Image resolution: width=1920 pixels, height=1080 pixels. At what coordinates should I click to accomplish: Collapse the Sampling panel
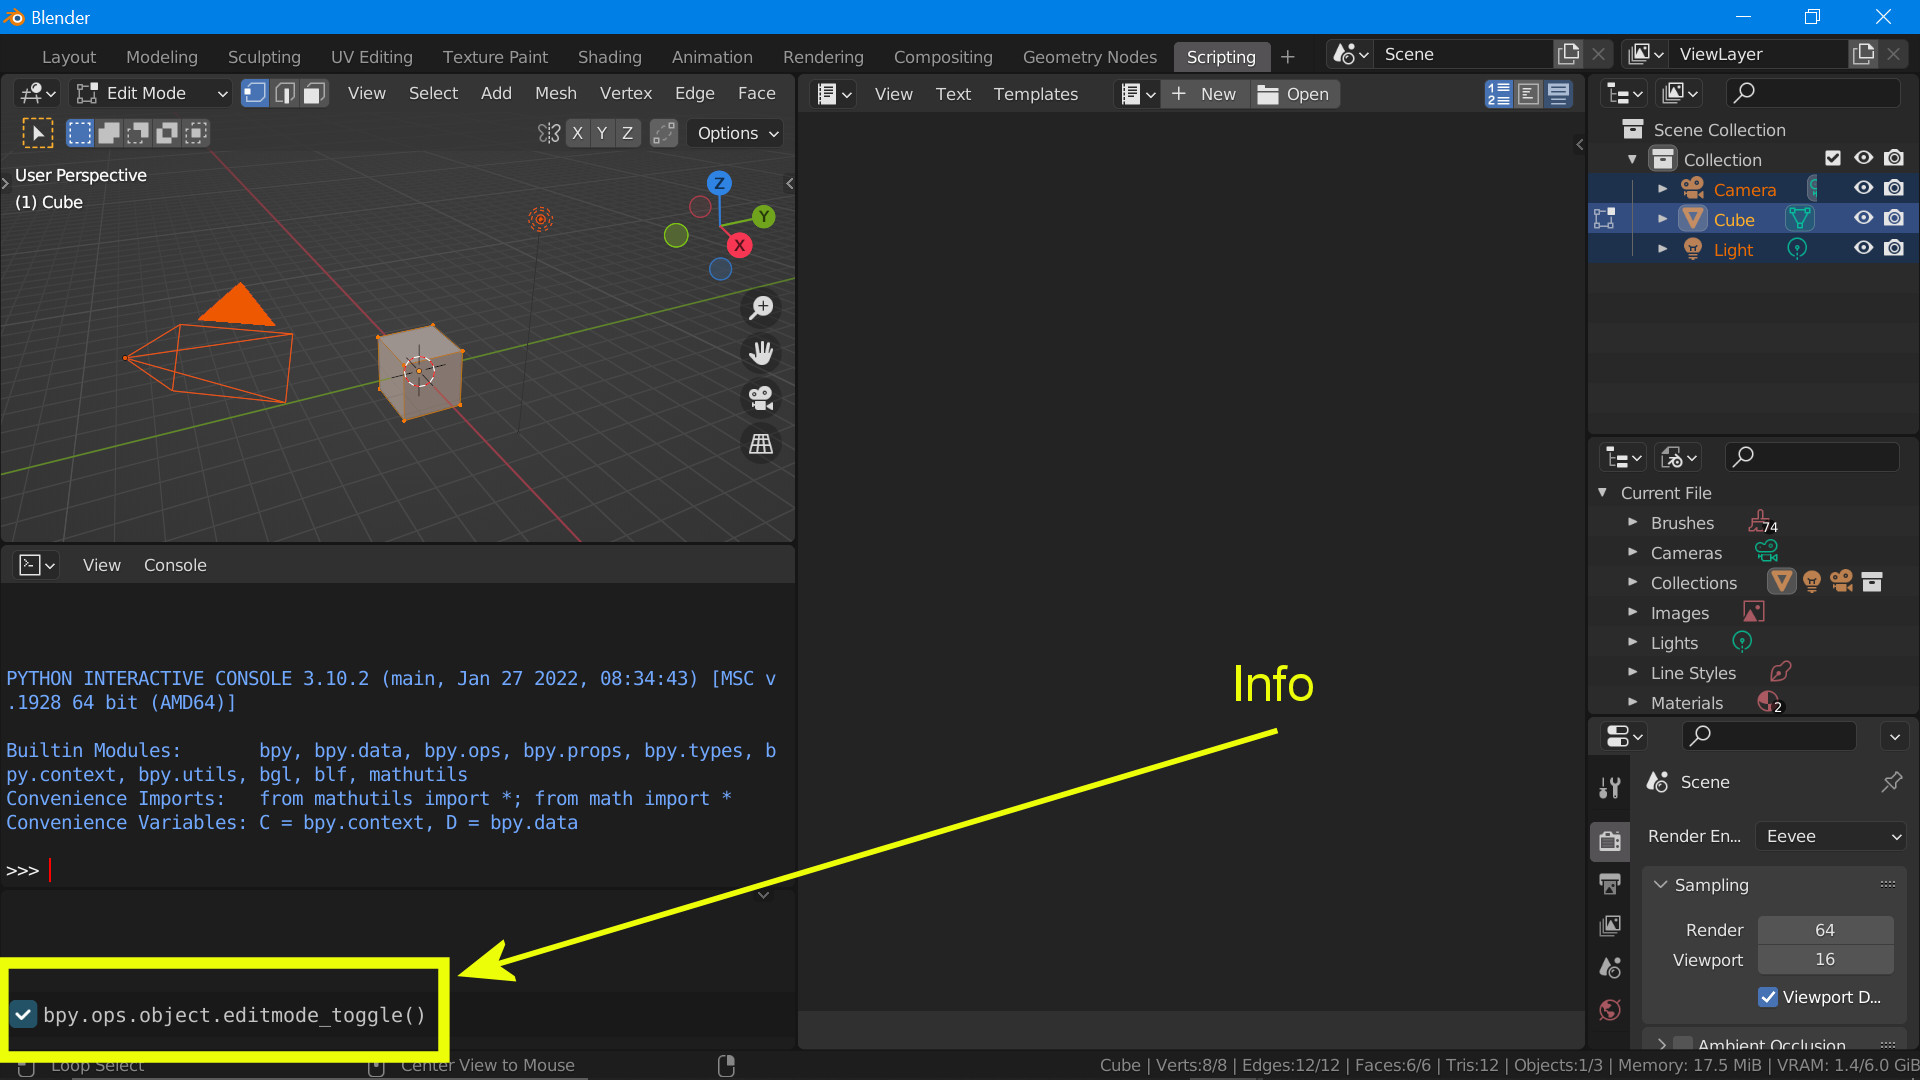pyautogui.click(x=1662, y=885)
